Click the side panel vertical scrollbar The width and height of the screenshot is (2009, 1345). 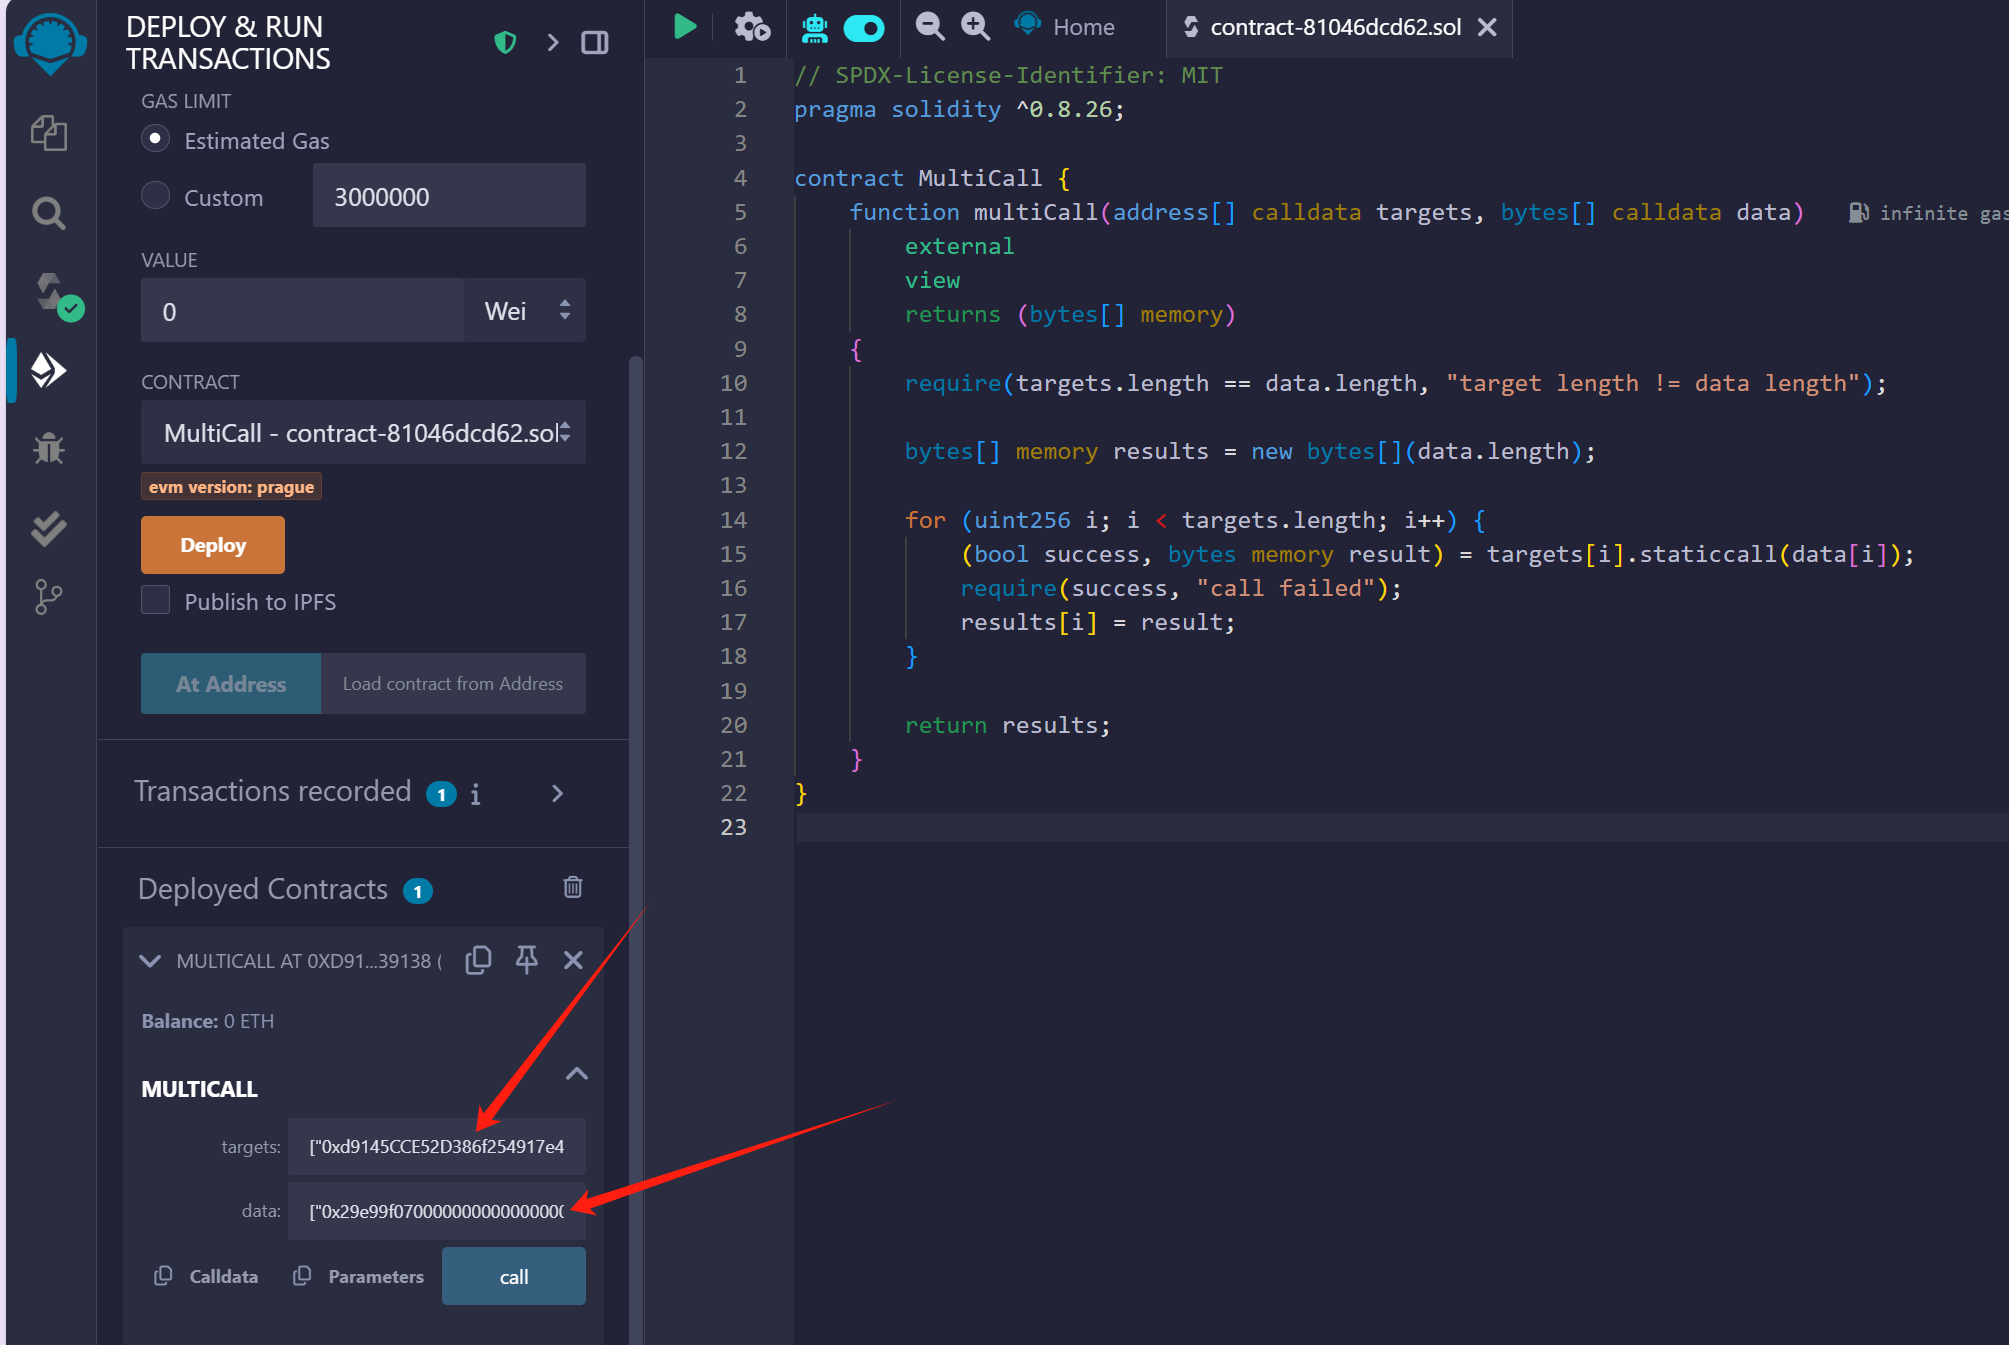coord(635,850)
